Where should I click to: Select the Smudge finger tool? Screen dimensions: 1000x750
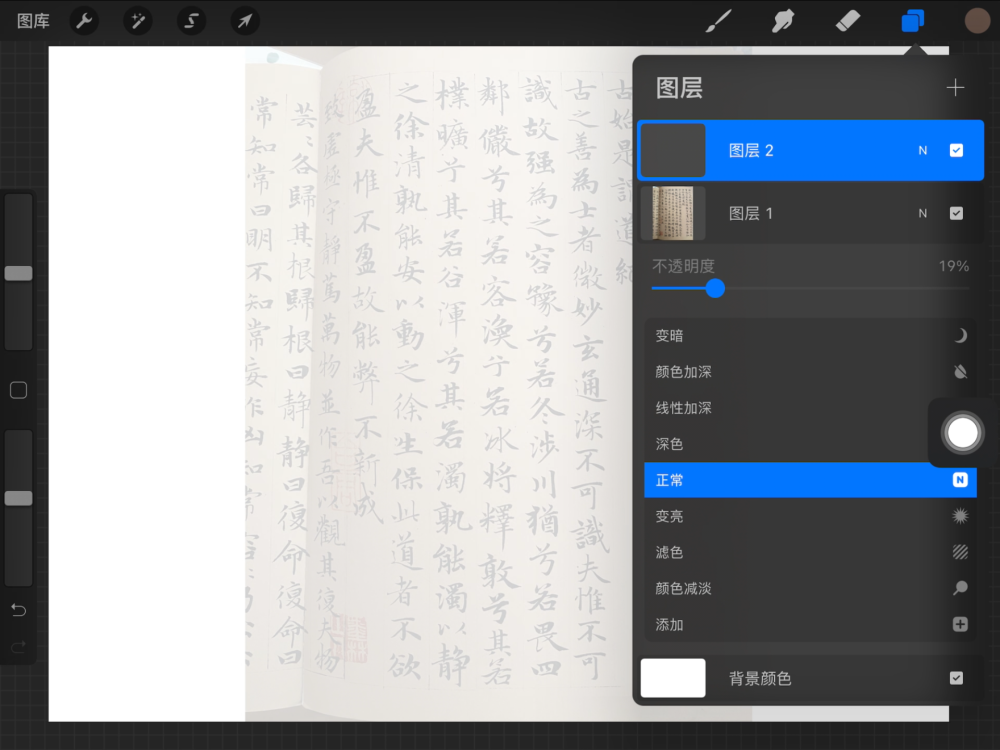[782, 21]
